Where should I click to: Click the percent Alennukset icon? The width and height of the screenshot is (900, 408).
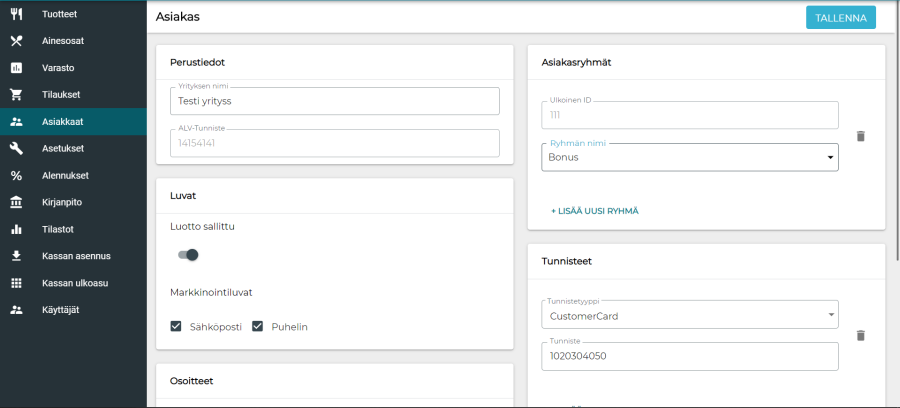tap(16, 175)
